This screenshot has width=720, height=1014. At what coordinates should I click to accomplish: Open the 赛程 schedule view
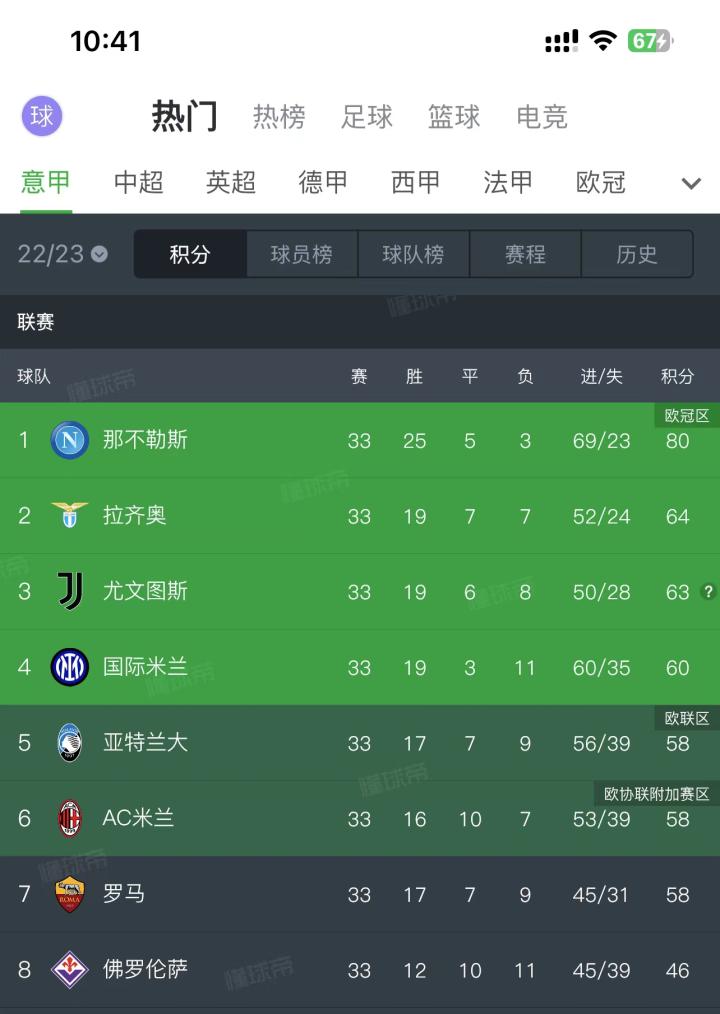coord(524,255)
